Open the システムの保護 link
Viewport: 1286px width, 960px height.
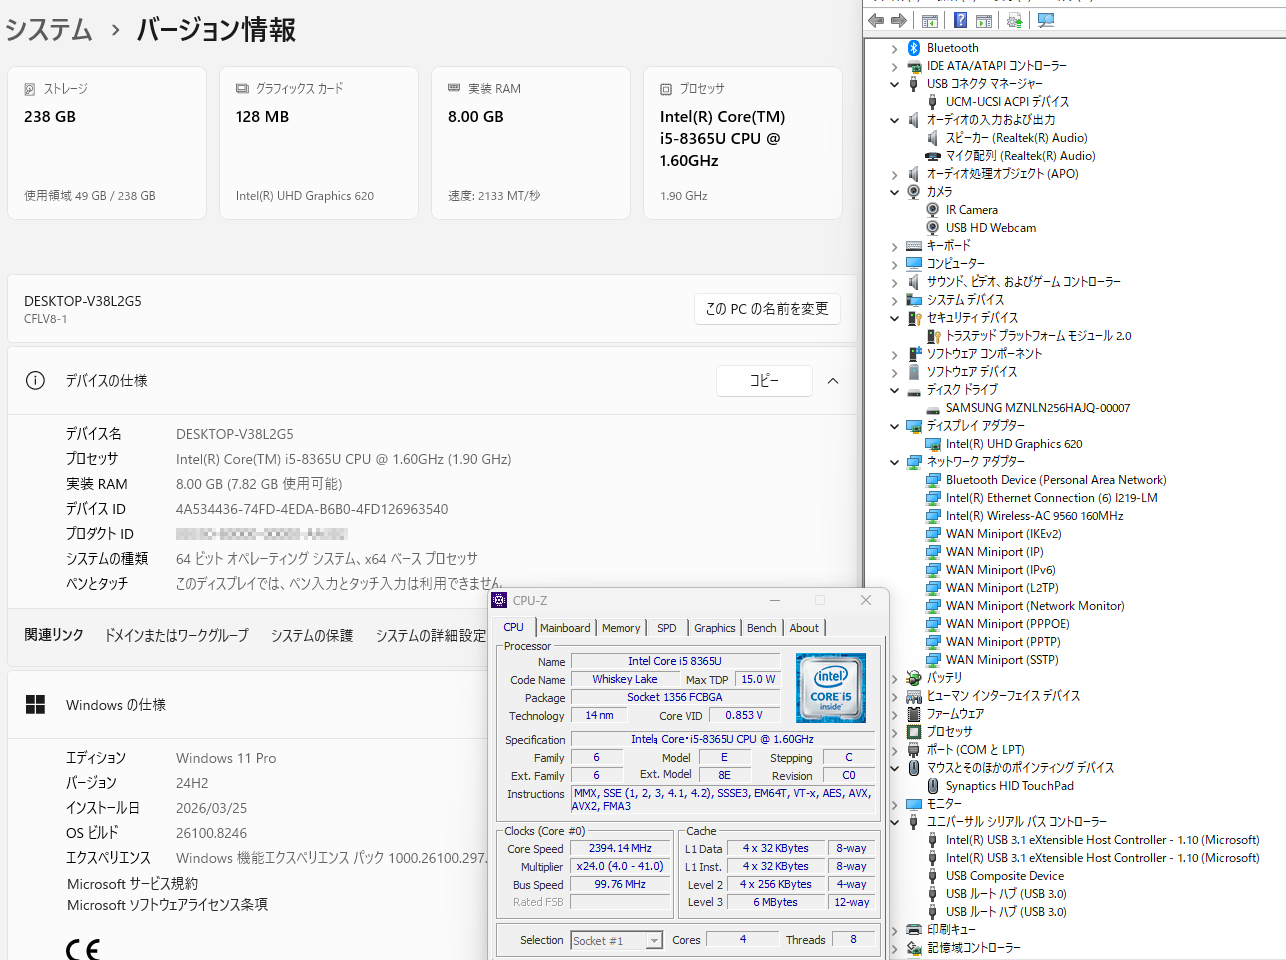click(x=312, y=635)
